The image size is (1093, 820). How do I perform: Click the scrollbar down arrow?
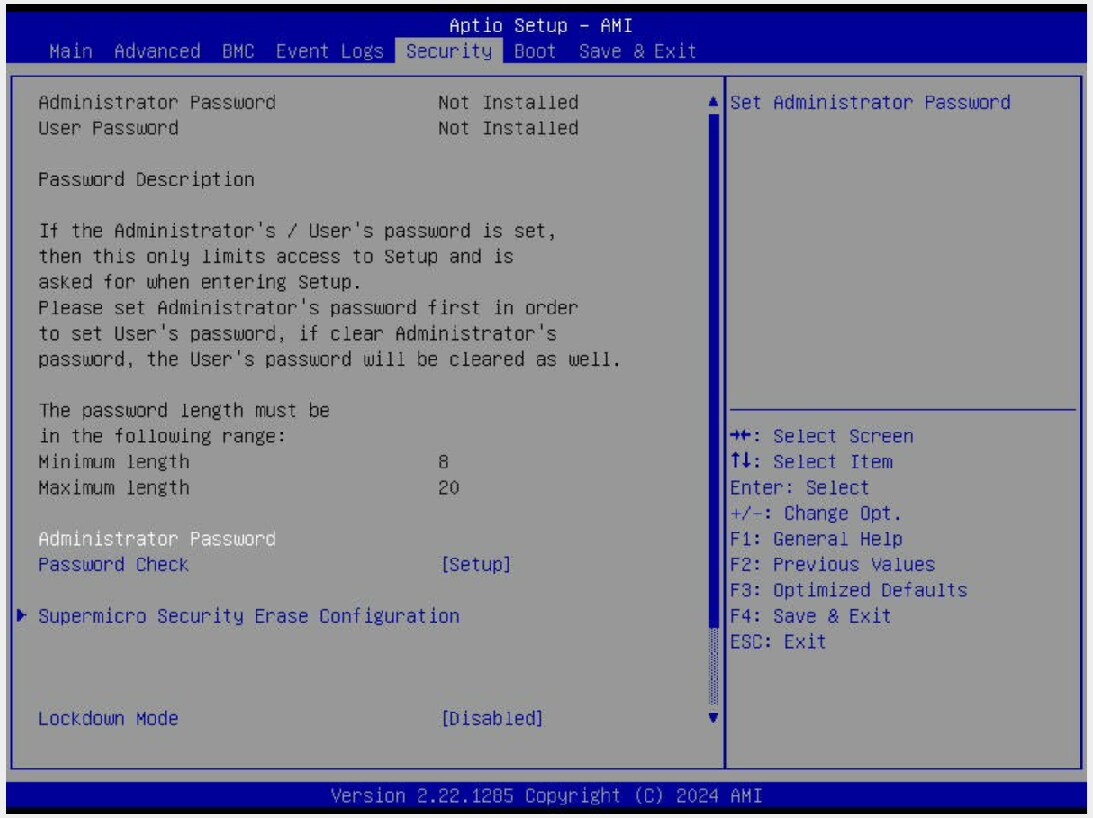click(713, 717)
